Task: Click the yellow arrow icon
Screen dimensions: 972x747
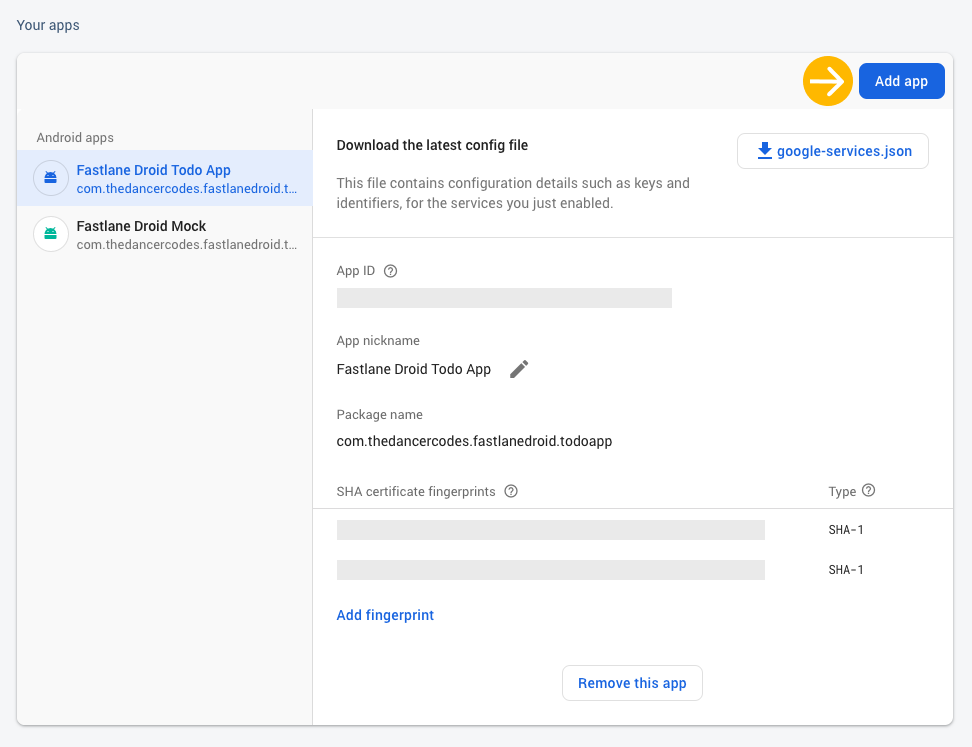Action: 828,81
